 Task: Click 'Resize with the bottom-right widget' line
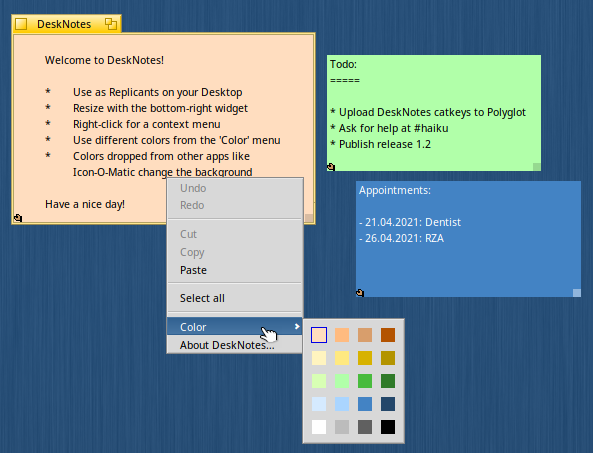coord(160,108)
